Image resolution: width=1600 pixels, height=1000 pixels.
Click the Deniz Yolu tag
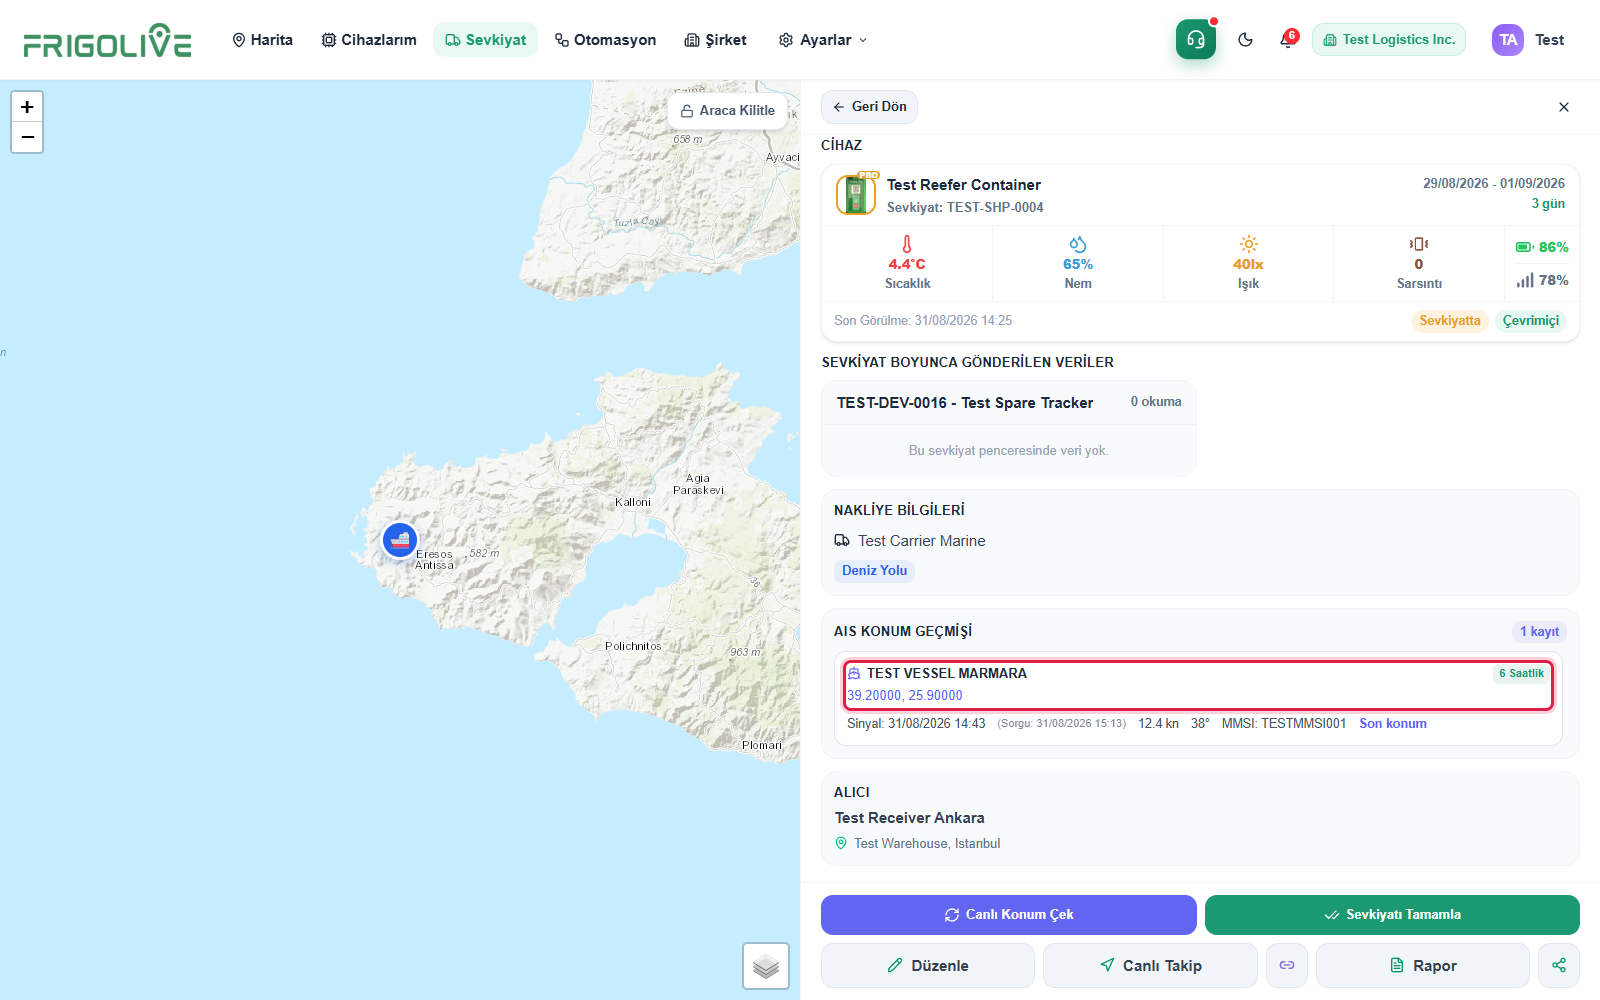pyautogui.click(x=875, y=571)
